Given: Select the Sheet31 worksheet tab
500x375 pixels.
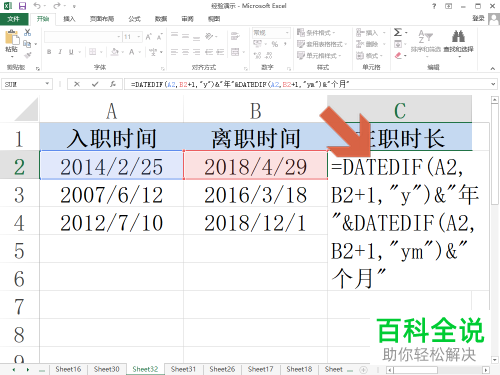Looking at the screenshot, I should [183, 369].
